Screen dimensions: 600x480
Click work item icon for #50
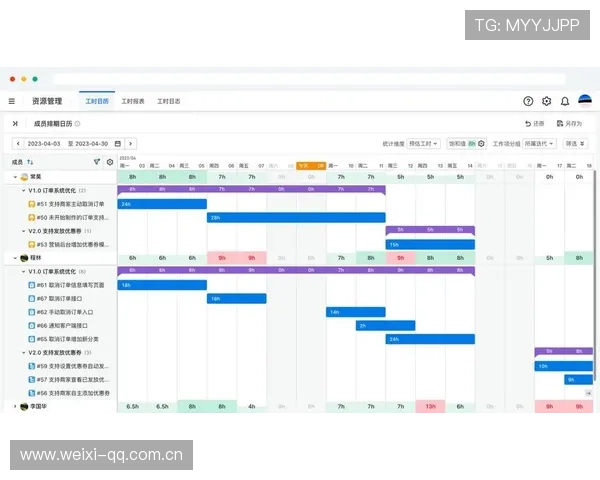[32, 217]
